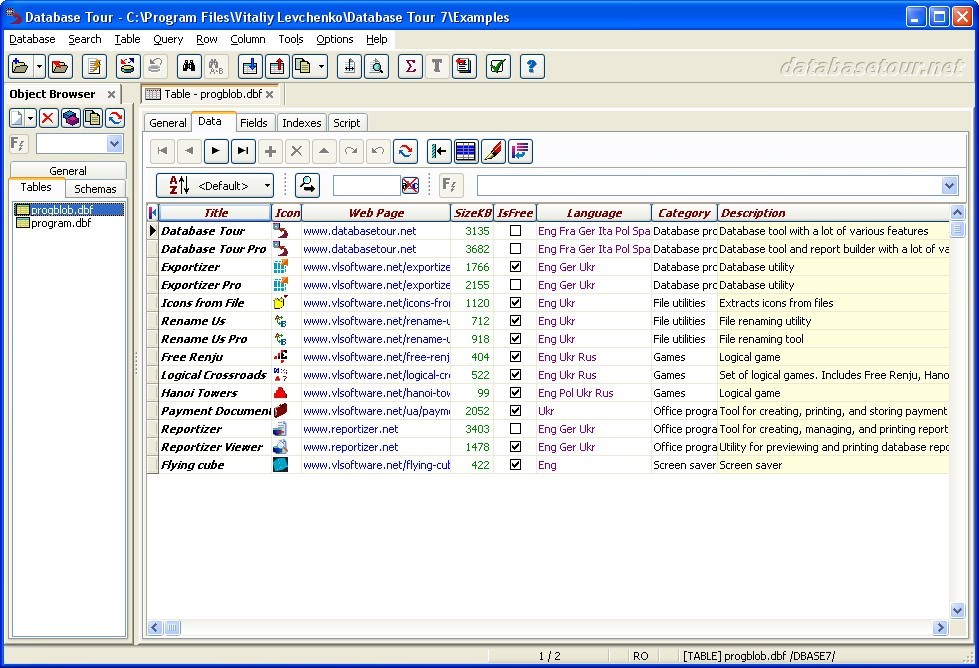Open the new SQL script icon
This screenshot has height=668, width=979.
[x=94, y=66]
